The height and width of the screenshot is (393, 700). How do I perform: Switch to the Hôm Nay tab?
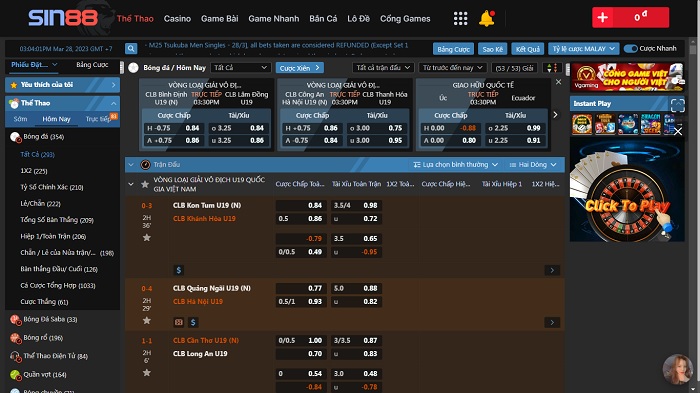pos(56,119)
